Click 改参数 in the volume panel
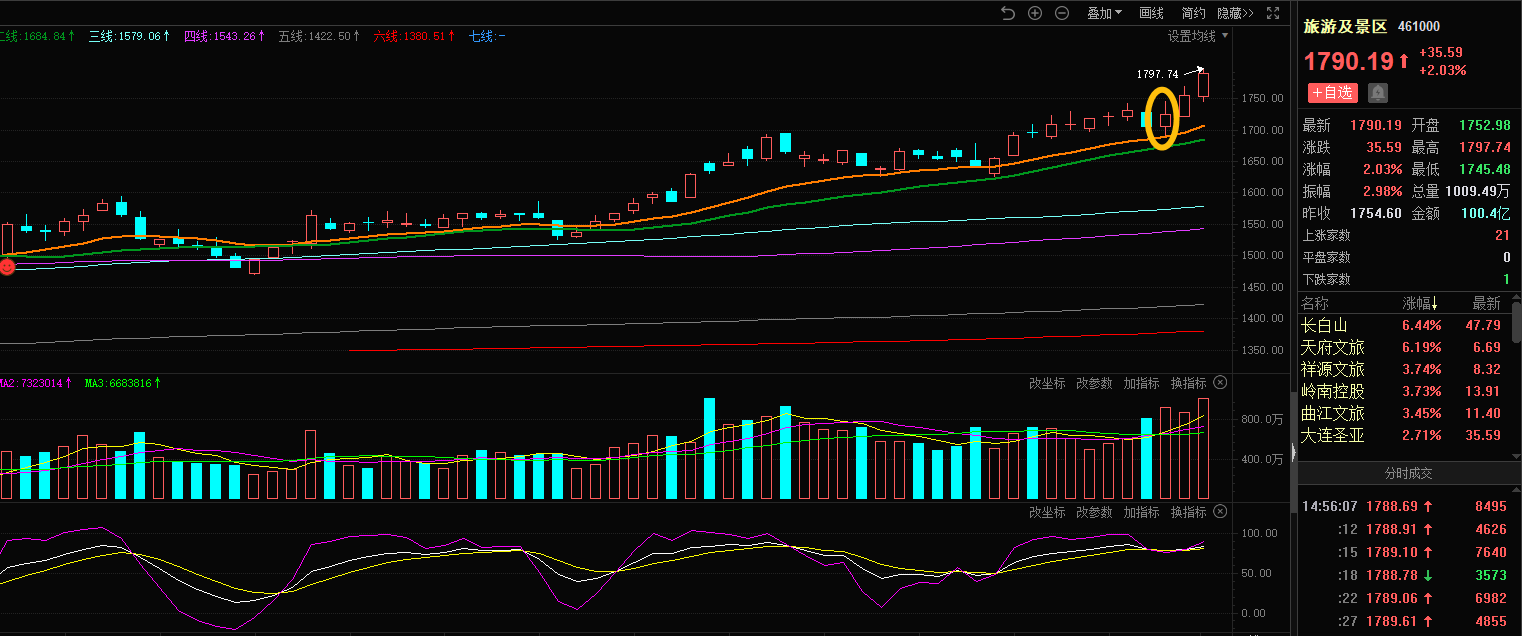This screenshot has width=1522, height=636. pos(1094,384)
